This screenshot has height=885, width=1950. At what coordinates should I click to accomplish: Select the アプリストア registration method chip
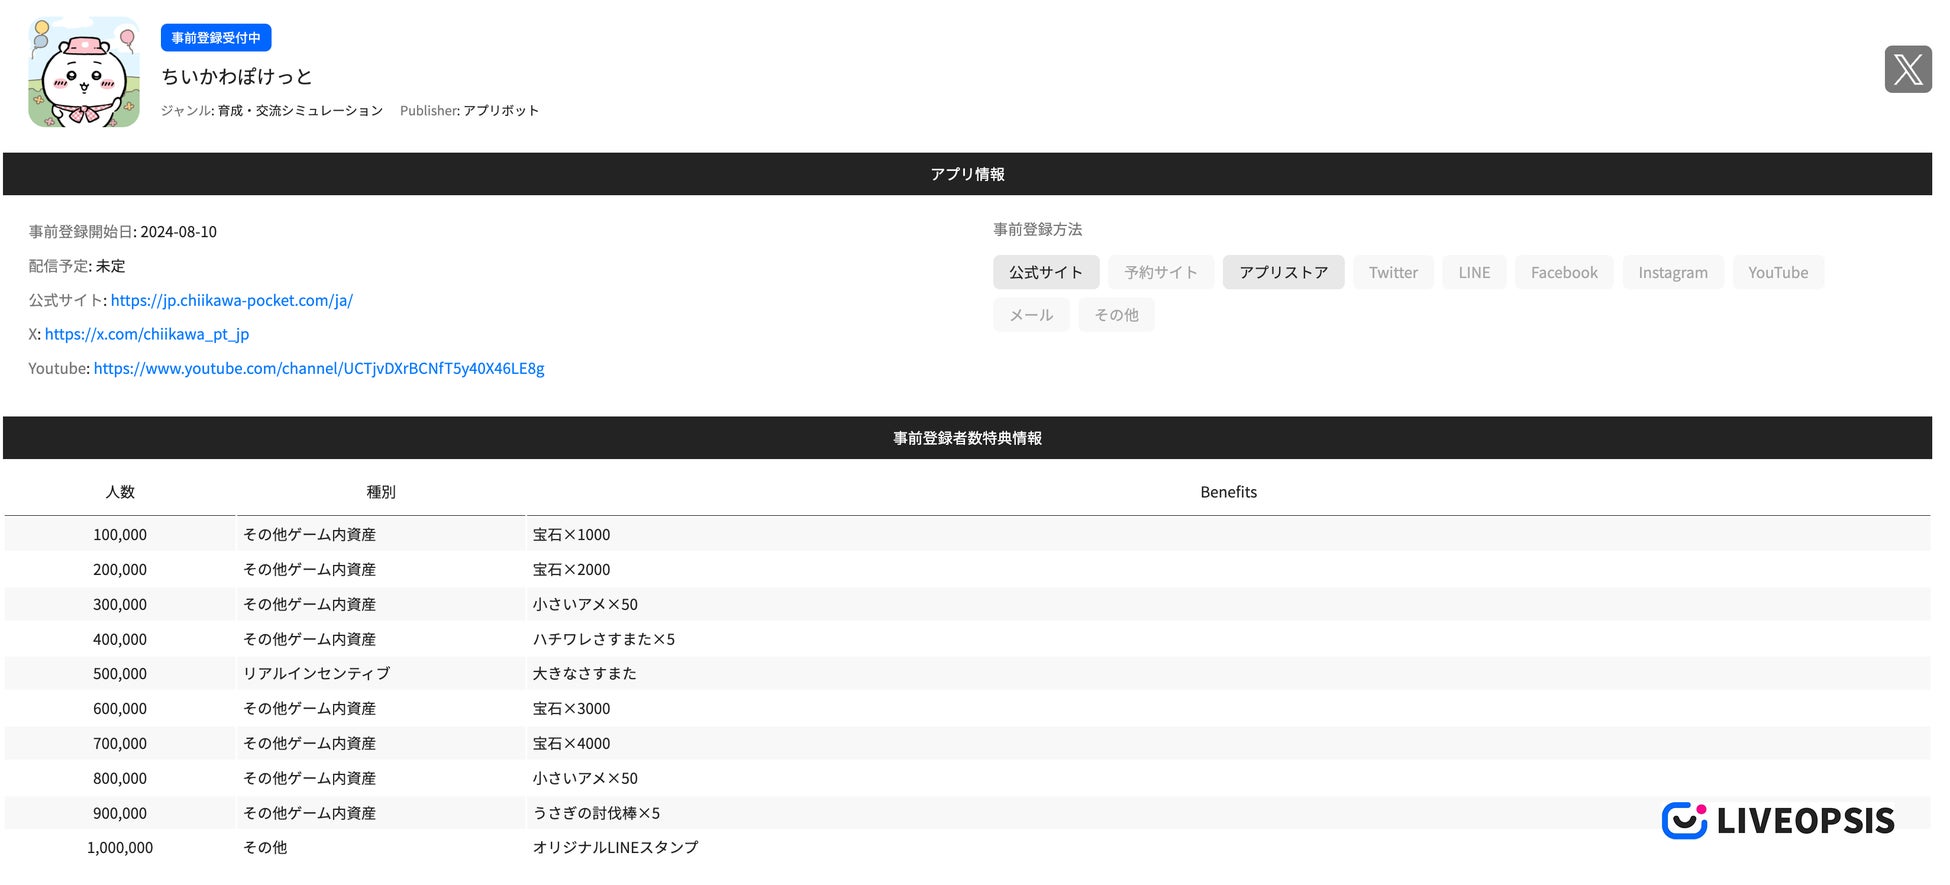click(1284, 272)
